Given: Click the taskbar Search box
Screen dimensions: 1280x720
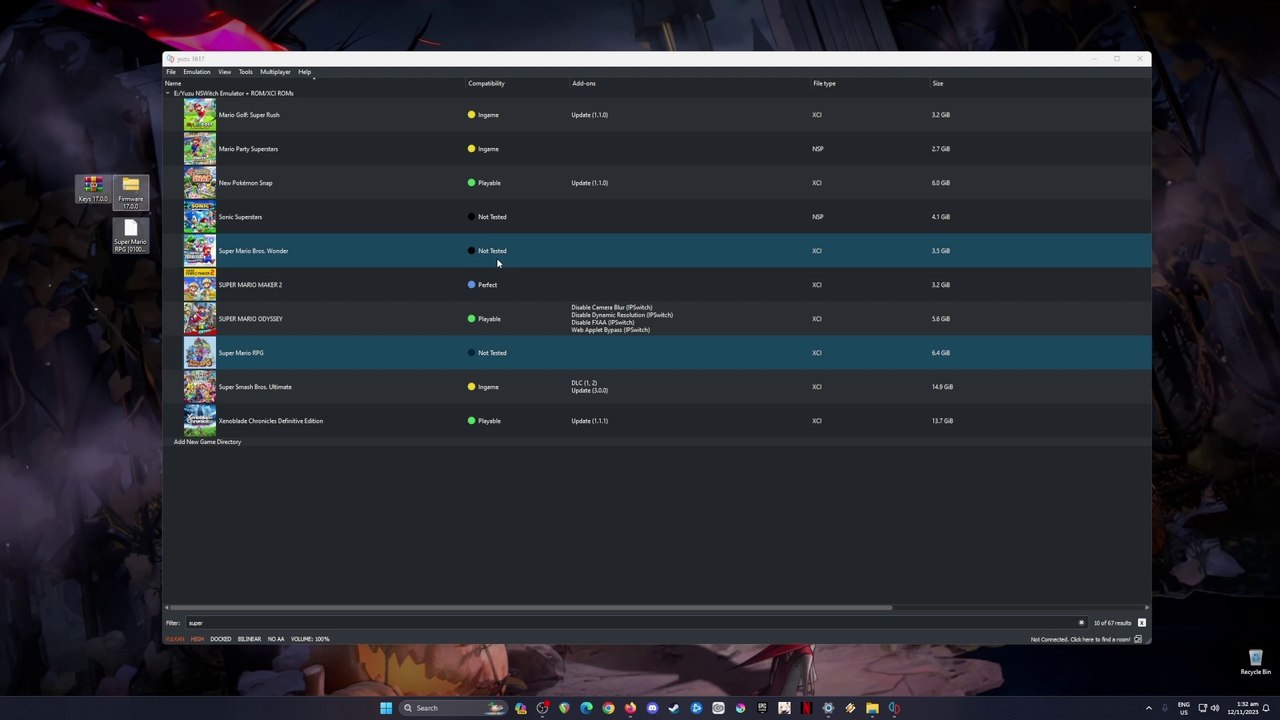Looking at the screenshot, I should 454,708.
